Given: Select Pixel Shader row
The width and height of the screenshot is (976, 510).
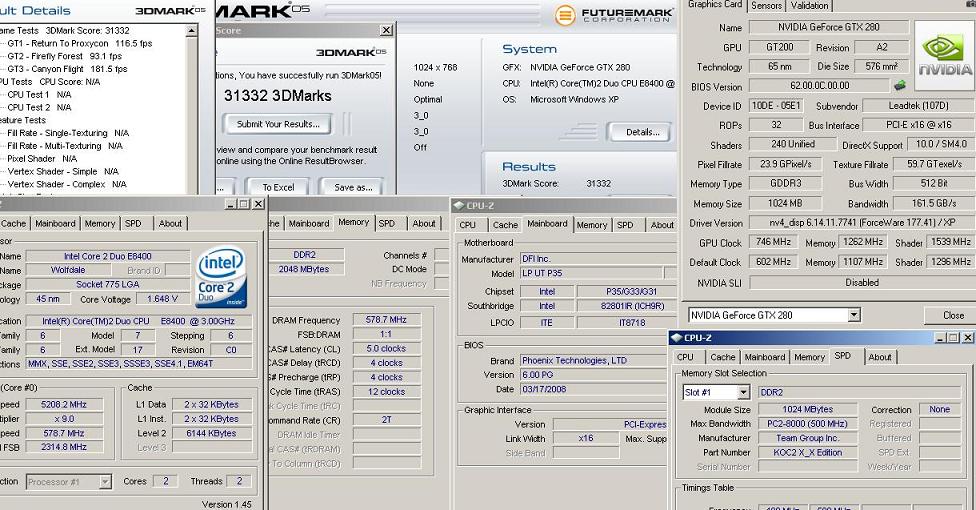Looking at the screenshot, I should click(x=42, y=159).
